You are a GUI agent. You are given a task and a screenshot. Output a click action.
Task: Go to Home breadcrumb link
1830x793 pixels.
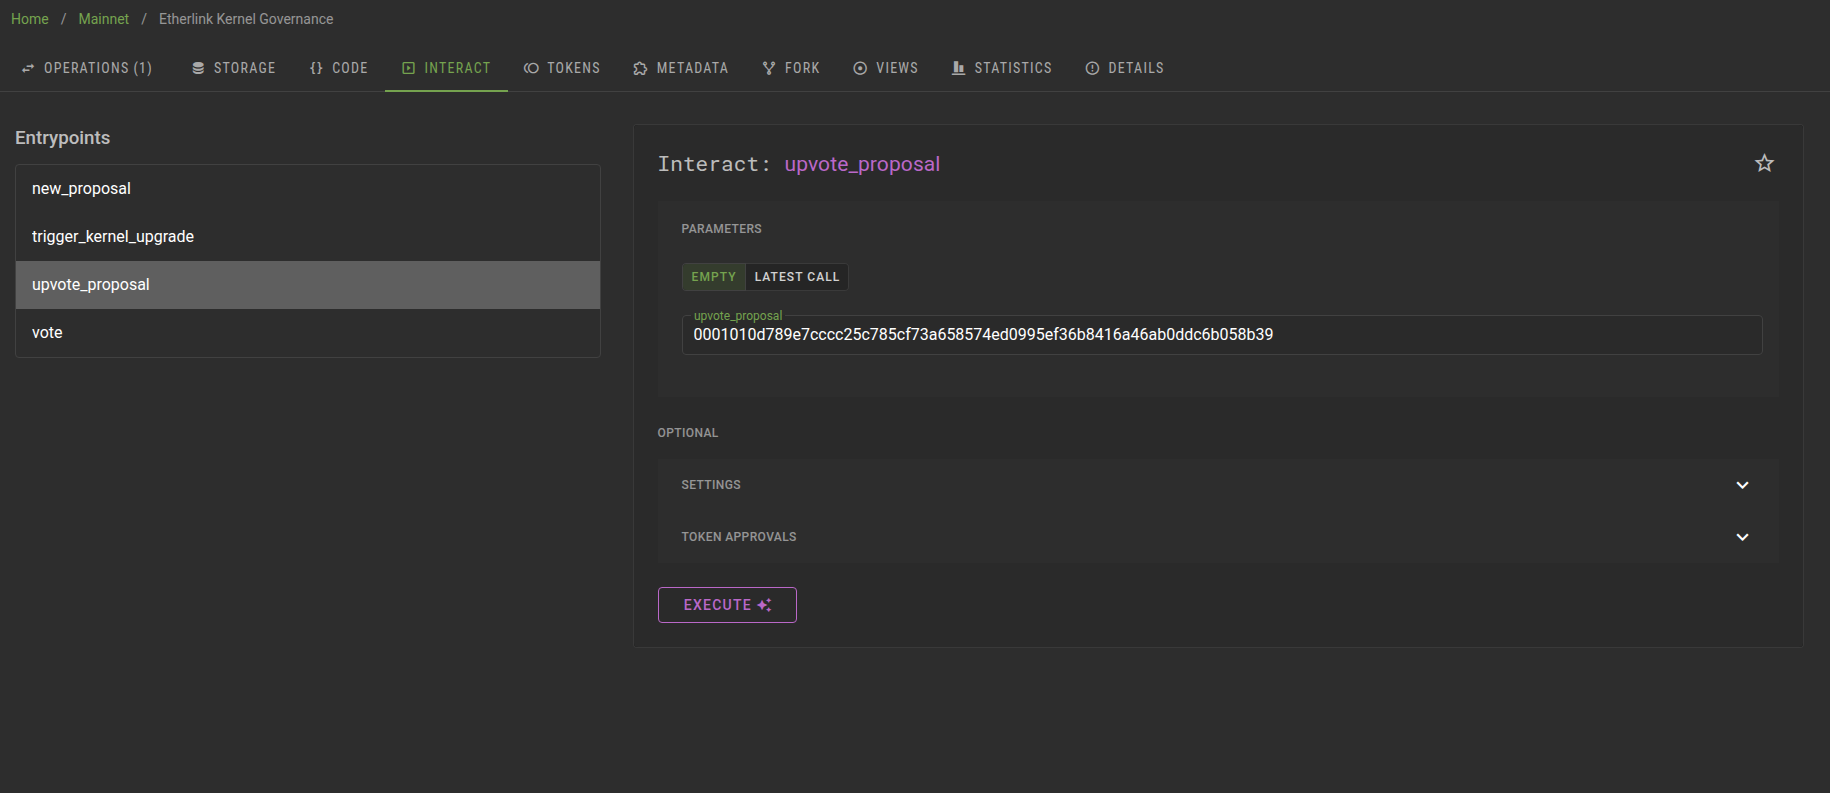[30, 19]
